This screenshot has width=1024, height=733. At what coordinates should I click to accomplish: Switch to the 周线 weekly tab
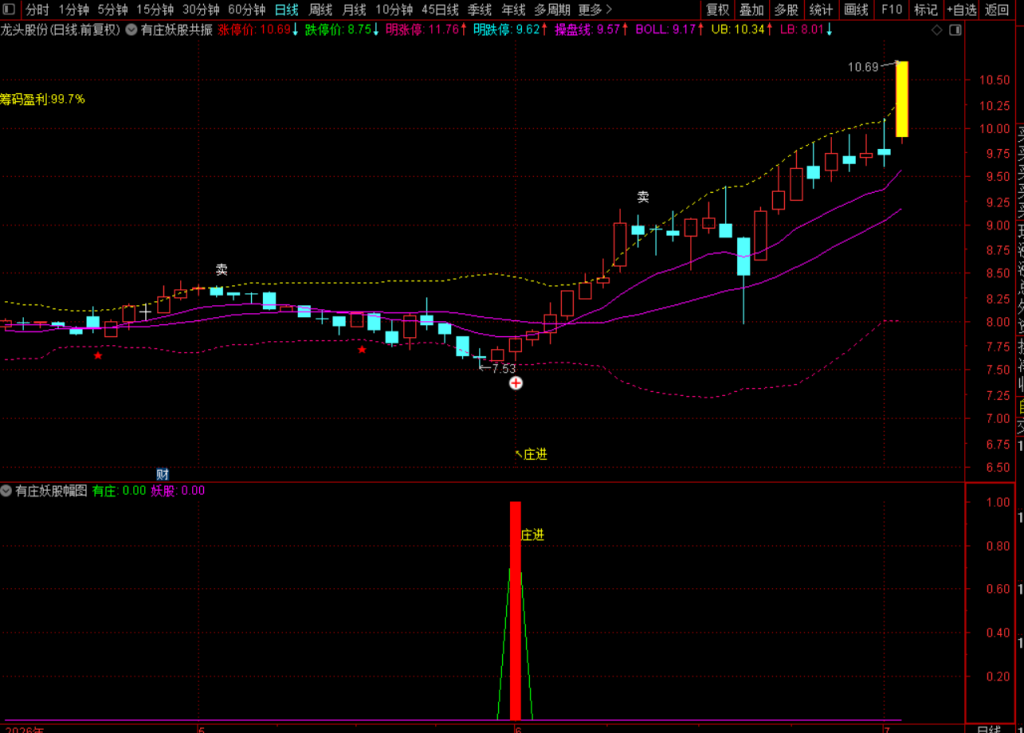(x=320, y=10)
